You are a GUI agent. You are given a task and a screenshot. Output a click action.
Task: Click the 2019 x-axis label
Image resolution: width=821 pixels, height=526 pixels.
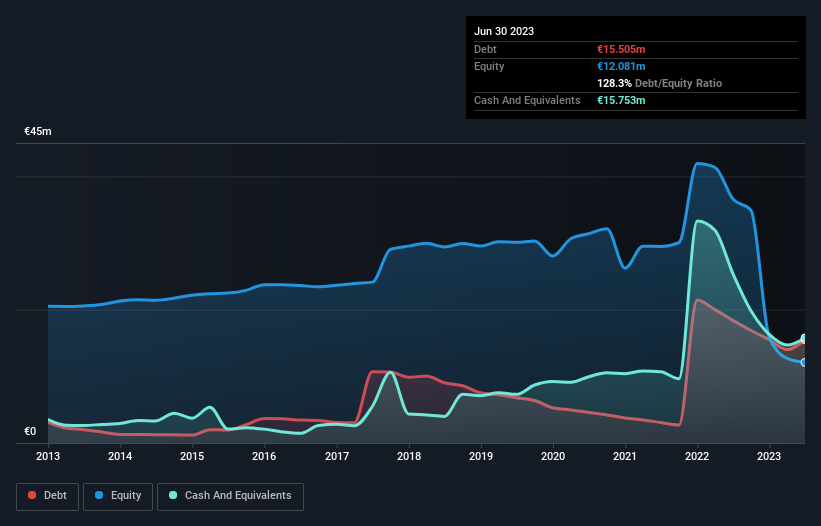tap(481, 456)
